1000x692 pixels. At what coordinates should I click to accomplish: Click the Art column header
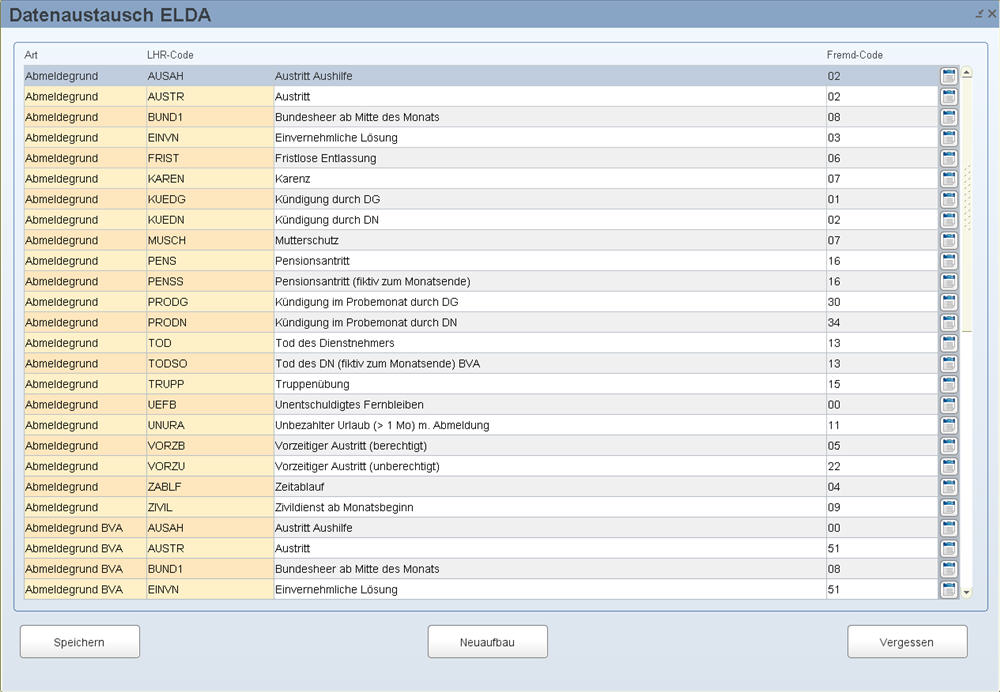(x=31, y=55)
